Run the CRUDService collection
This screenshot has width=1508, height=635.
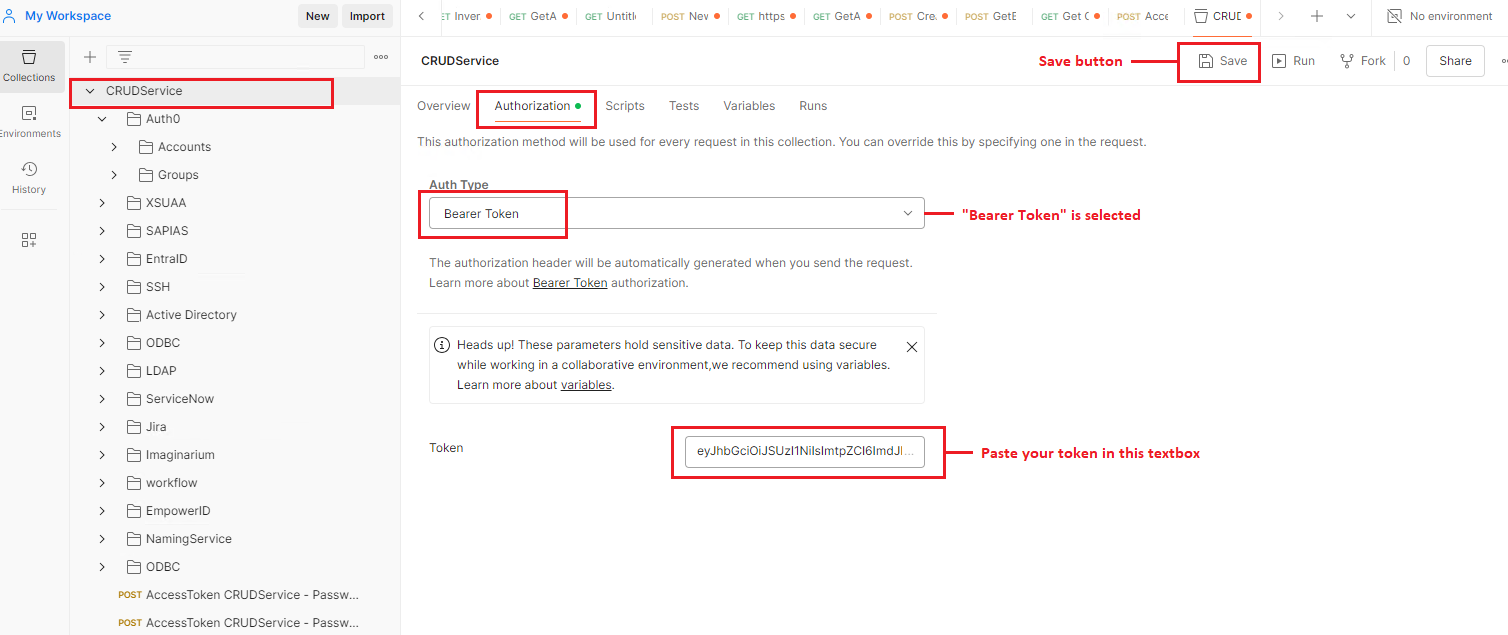click(1293, 61)
